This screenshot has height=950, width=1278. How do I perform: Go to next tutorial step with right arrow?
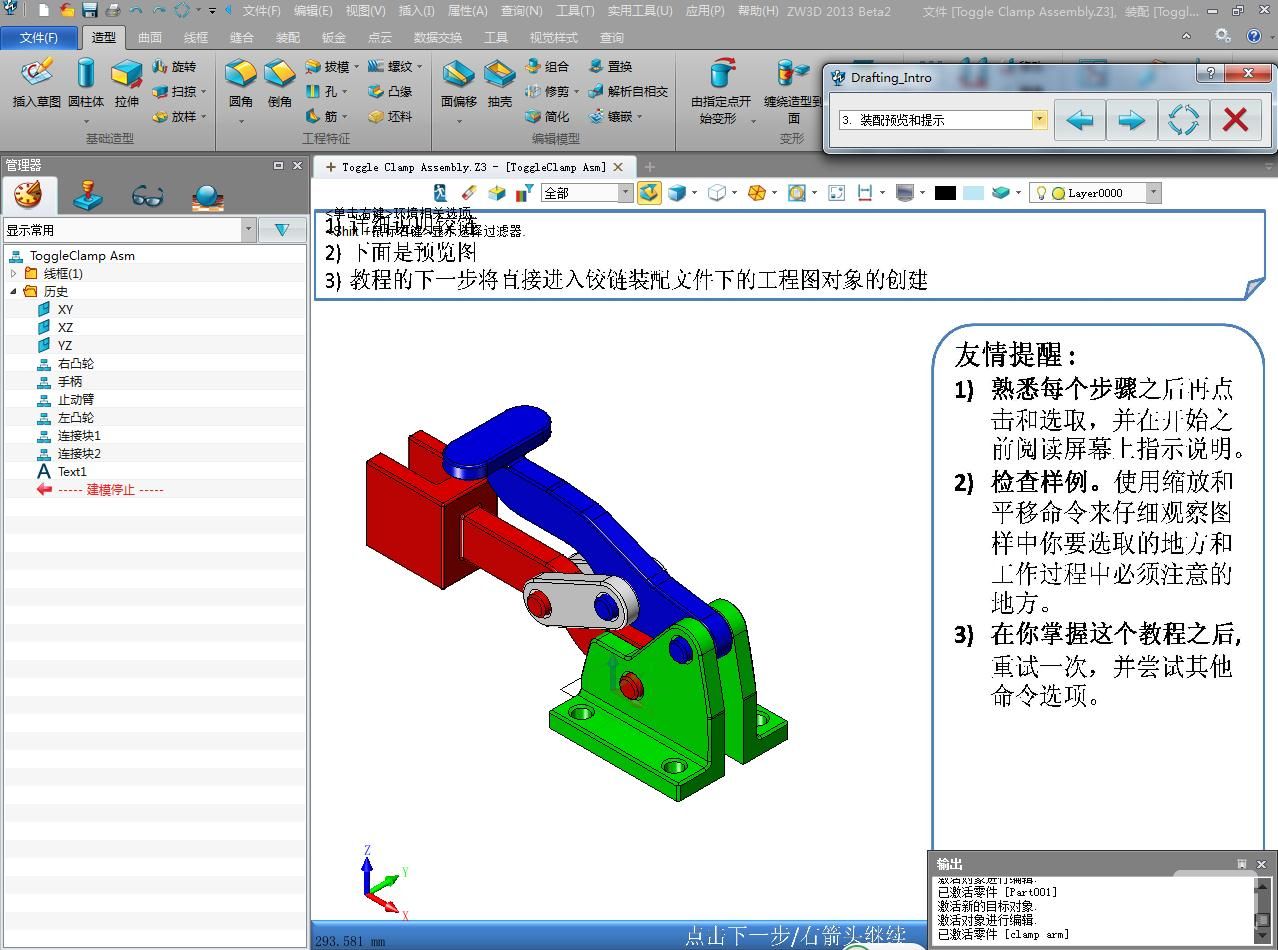[x=1131, y=120]
